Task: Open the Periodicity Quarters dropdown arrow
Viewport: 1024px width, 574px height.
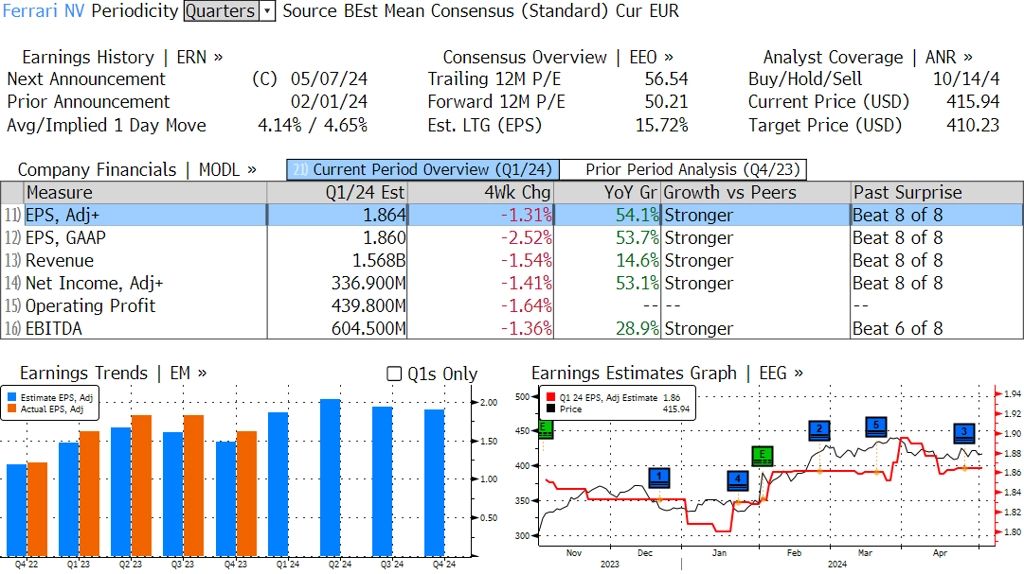Action: [267, 11]
